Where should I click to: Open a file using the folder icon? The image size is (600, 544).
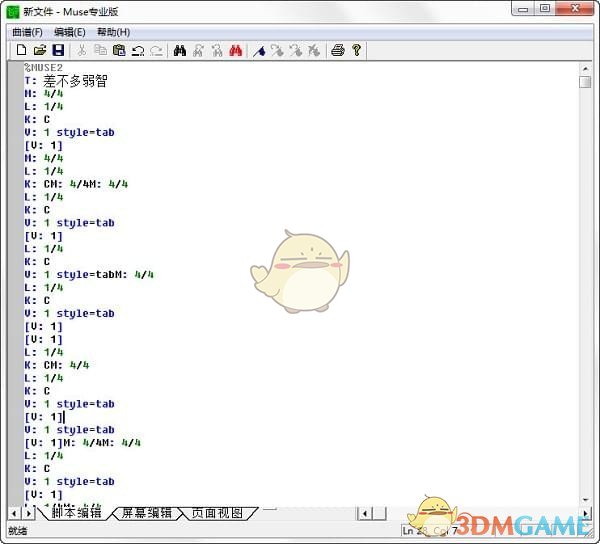point(40,50)
